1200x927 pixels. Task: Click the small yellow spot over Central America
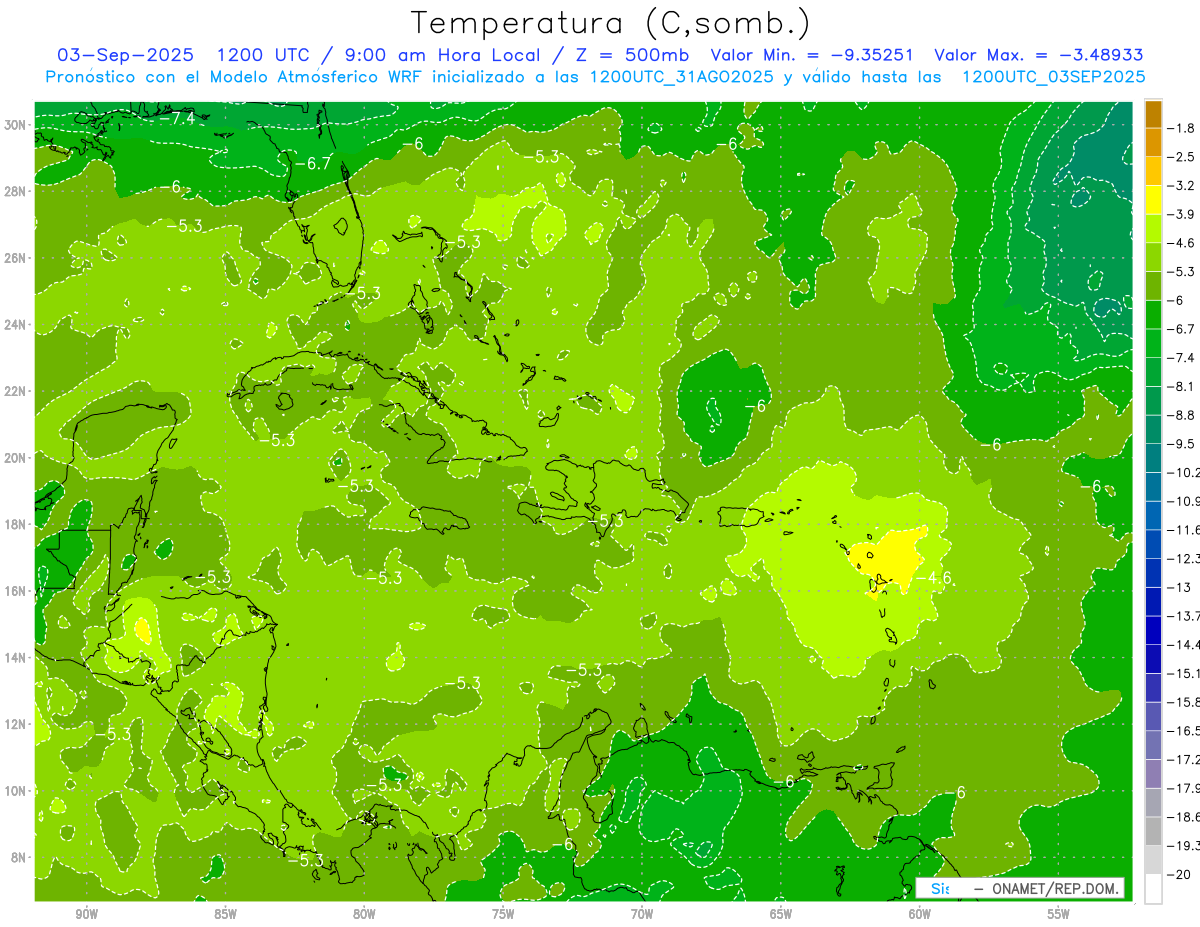pos(142,630)
